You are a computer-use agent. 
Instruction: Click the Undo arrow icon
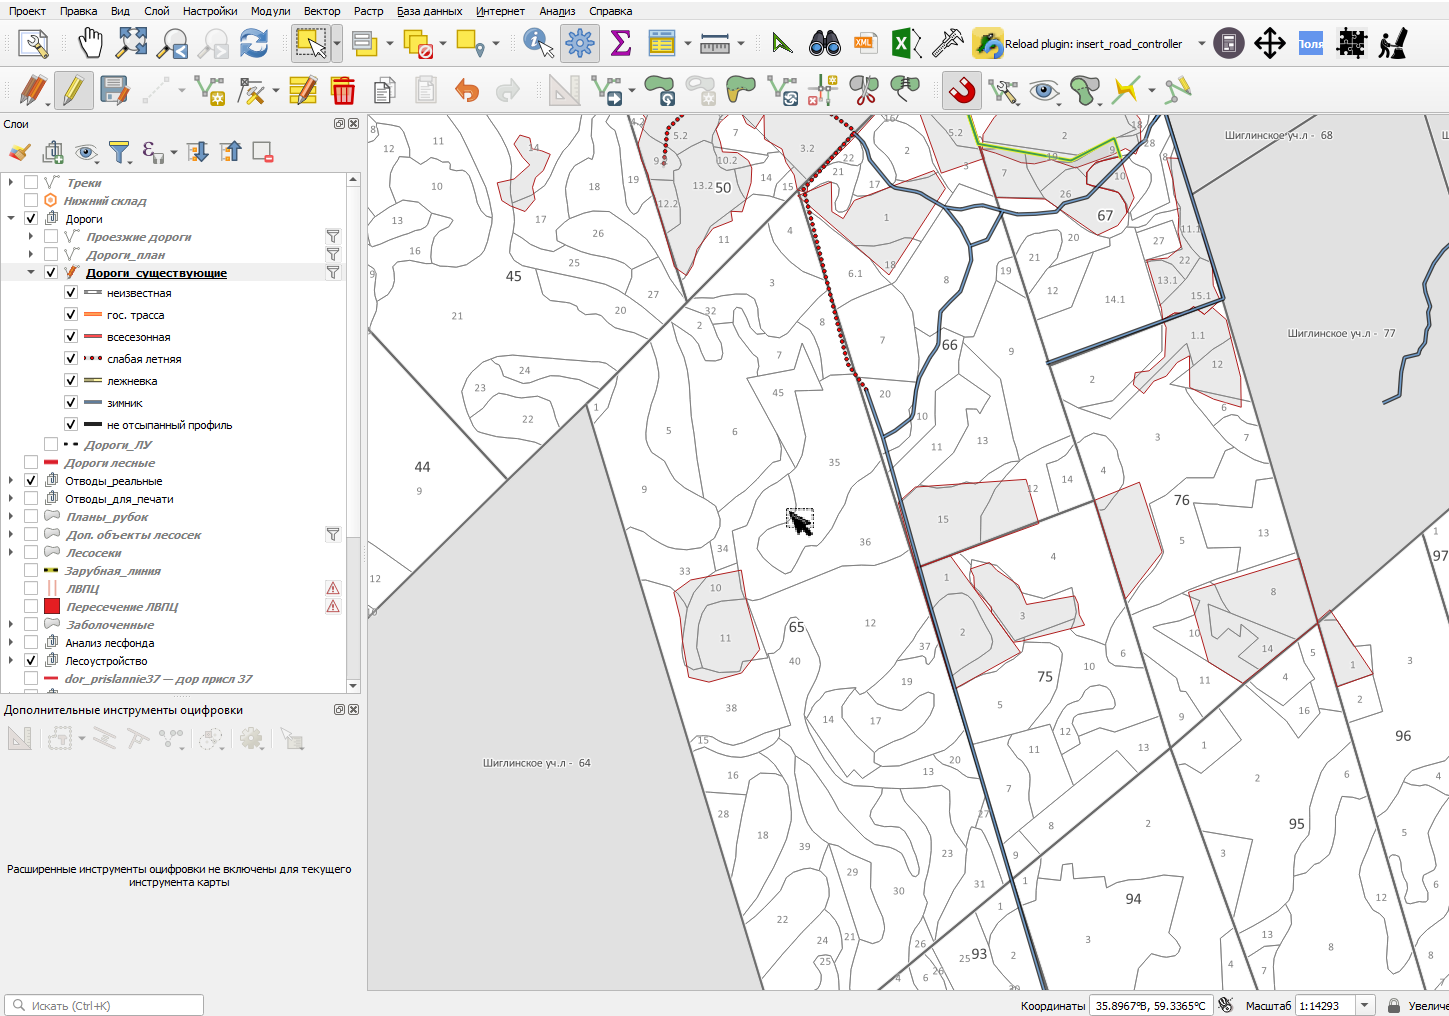tap(467, 91)
